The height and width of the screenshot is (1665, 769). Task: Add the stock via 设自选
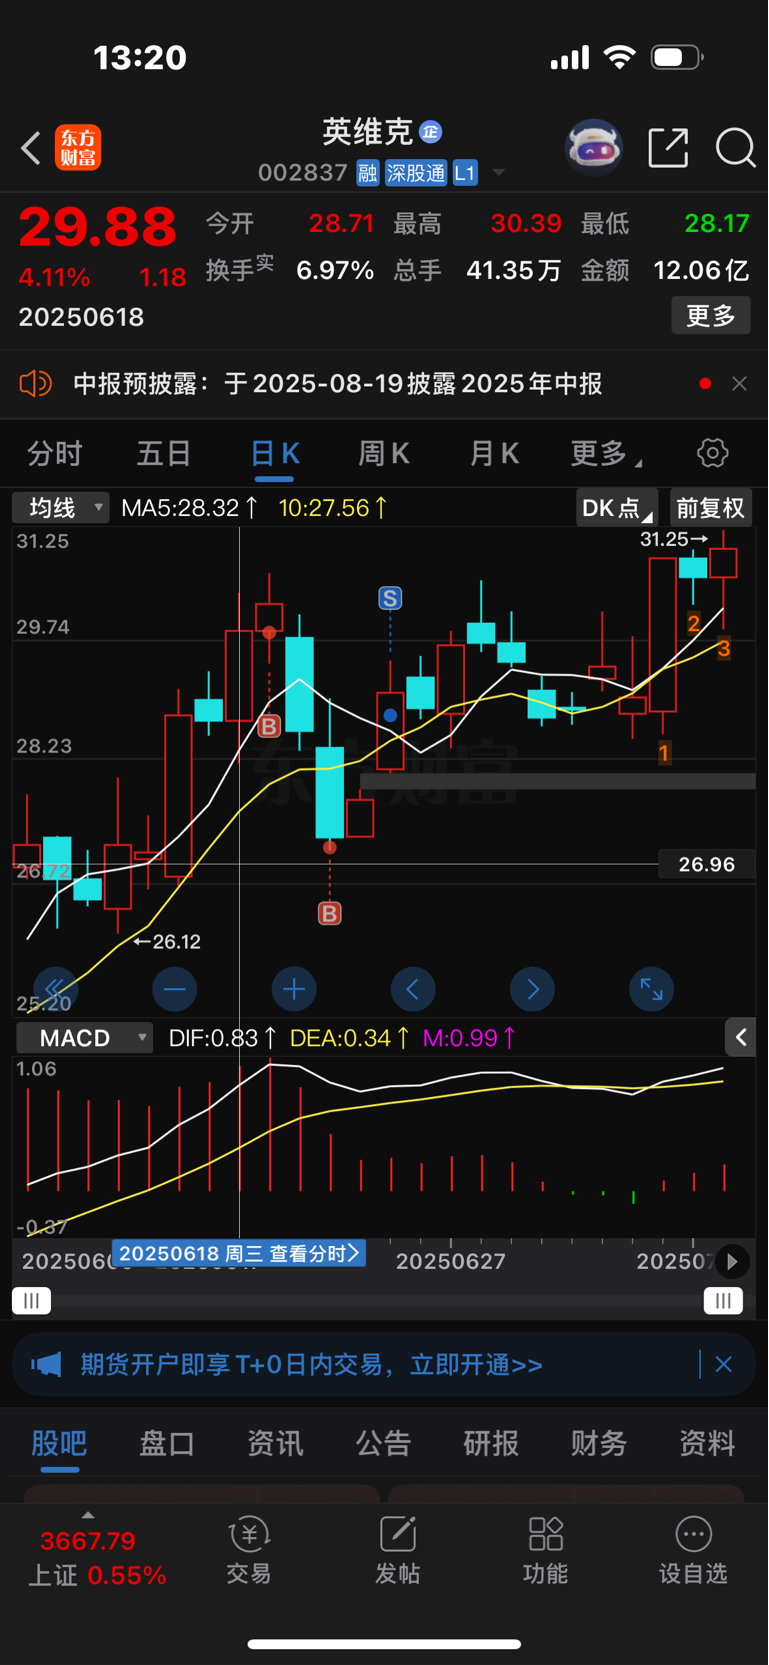[x=693, y=1550]
